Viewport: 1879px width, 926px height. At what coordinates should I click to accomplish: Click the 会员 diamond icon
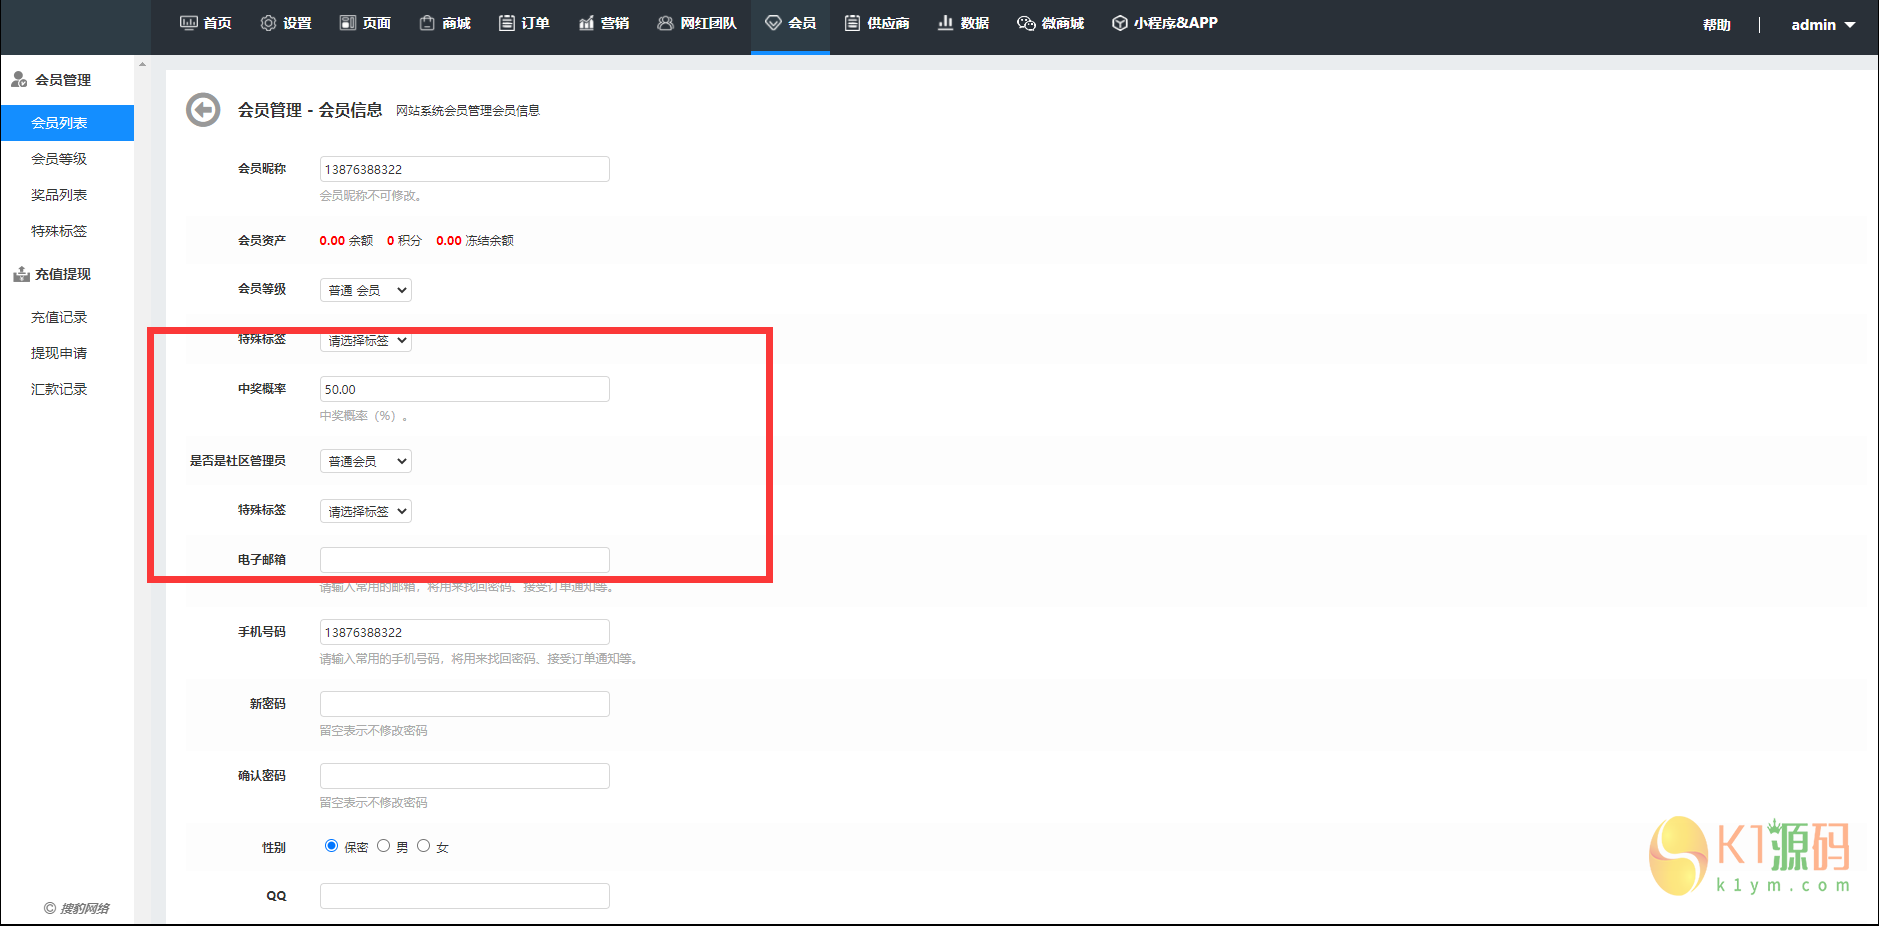(x=773, y=23)
